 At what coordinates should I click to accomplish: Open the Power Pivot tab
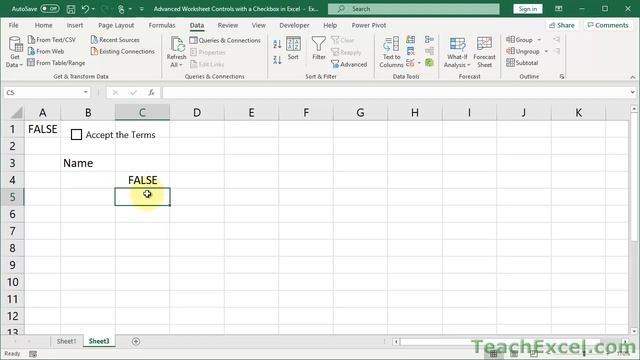(369, 25)
